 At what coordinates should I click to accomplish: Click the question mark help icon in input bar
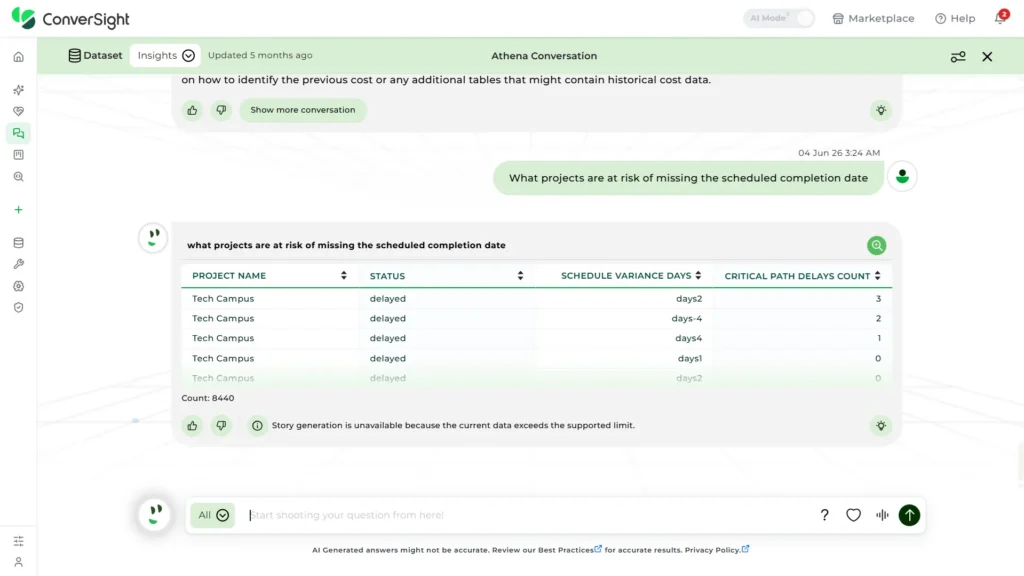(824, 515)
